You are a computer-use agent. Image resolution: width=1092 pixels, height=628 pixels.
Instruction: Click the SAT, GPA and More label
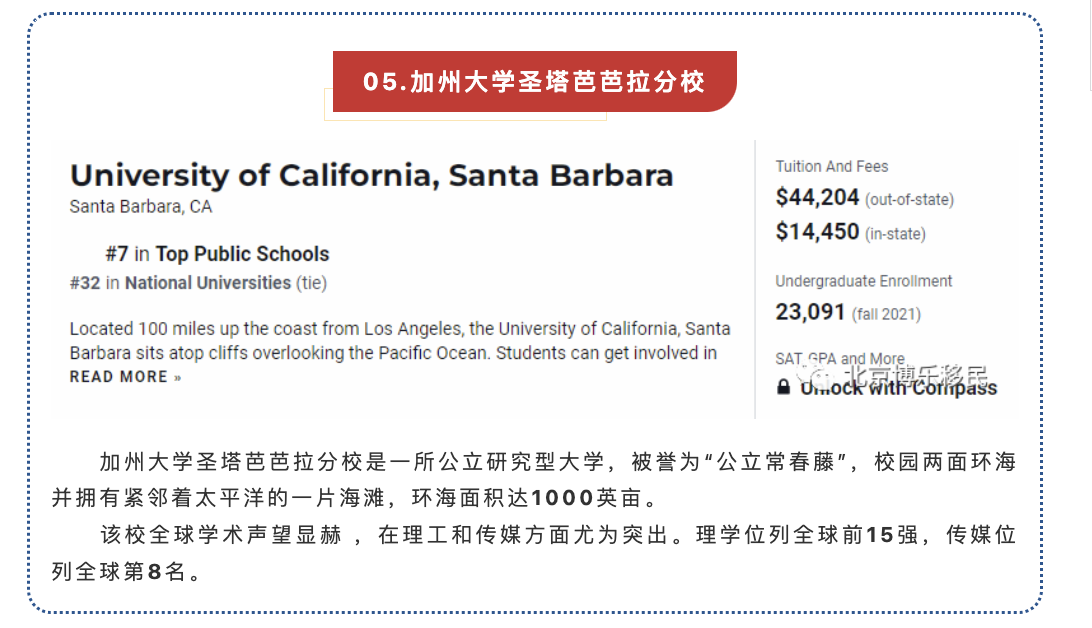(x=840, y=358)
